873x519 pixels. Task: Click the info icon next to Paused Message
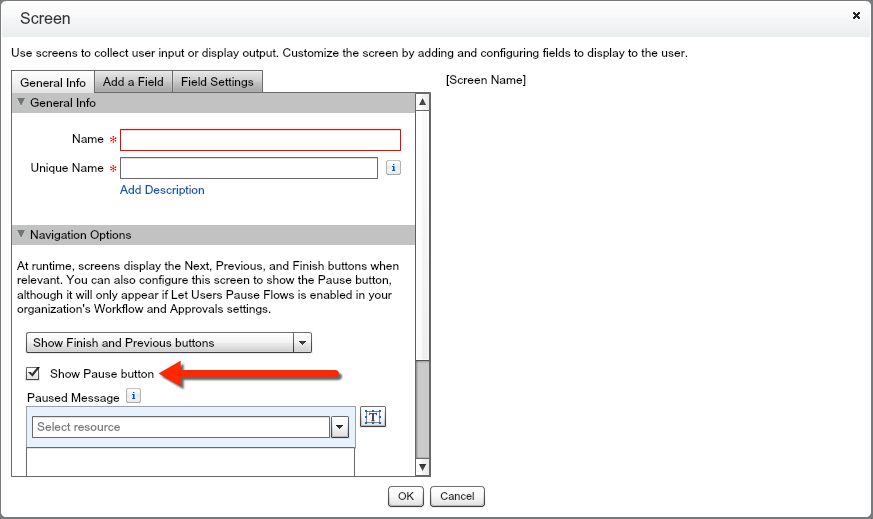(133, 396)
